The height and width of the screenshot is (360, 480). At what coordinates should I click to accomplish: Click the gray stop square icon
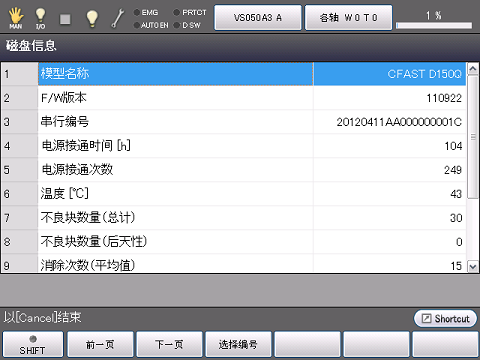point(65,19)
